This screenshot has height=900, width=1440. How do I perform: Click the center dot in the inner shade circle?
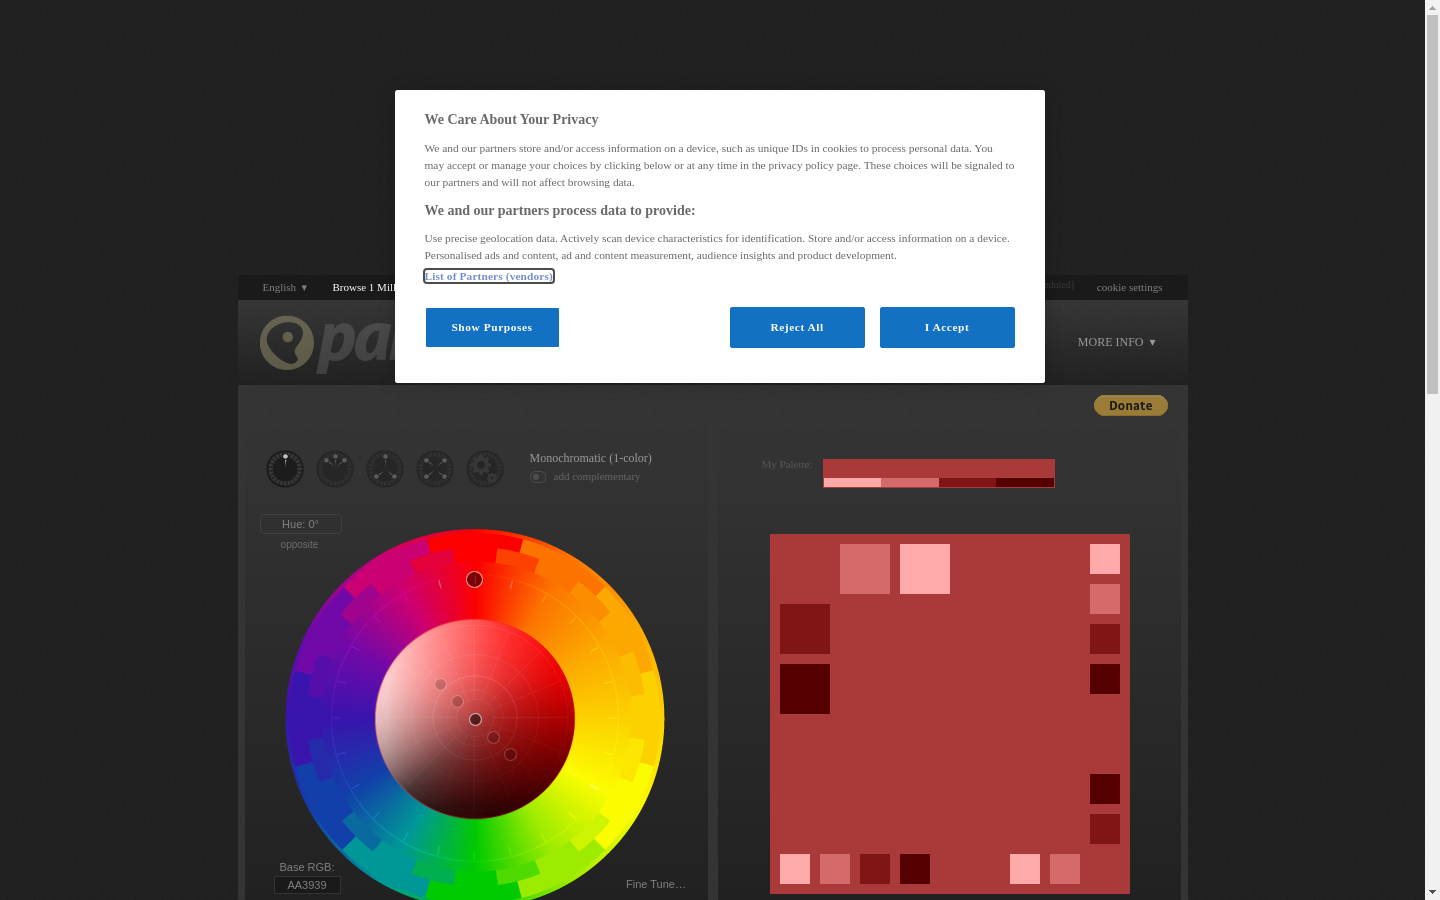475,720
